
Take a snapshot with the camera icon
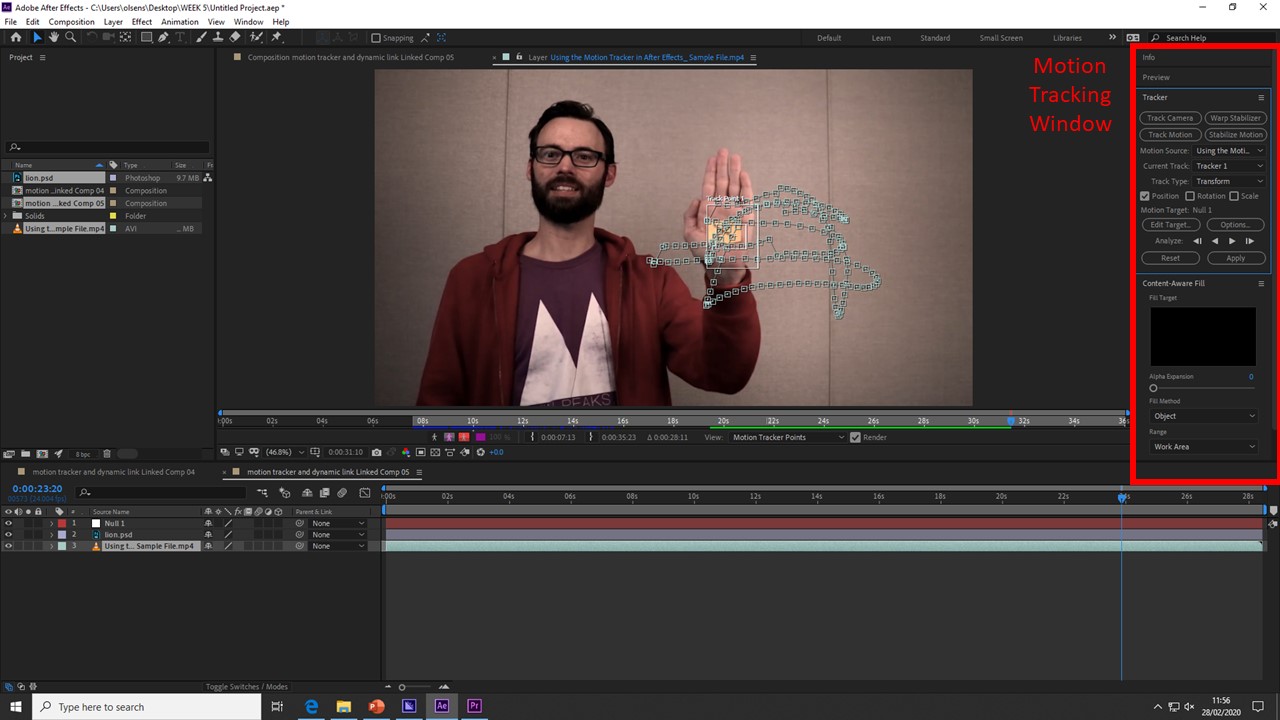point(376,451)
